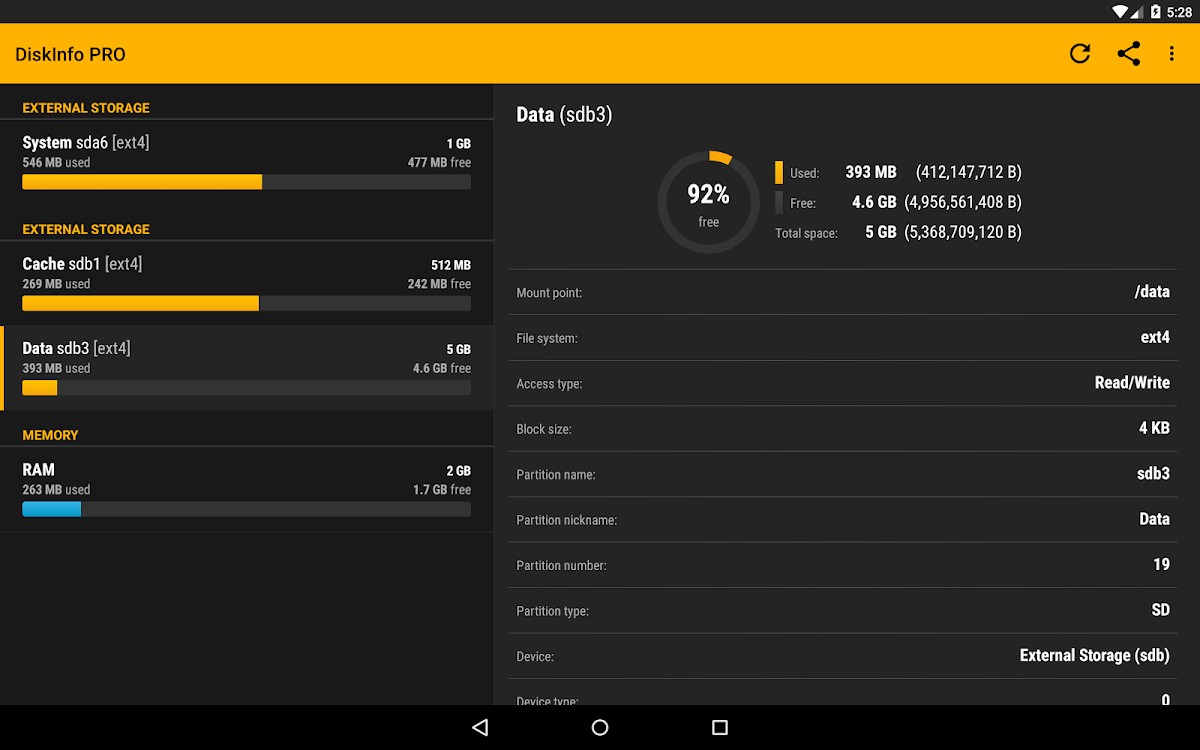Tap the Partition nickname row
This screenshot has height=750, width=1200.
click(843, 519)
